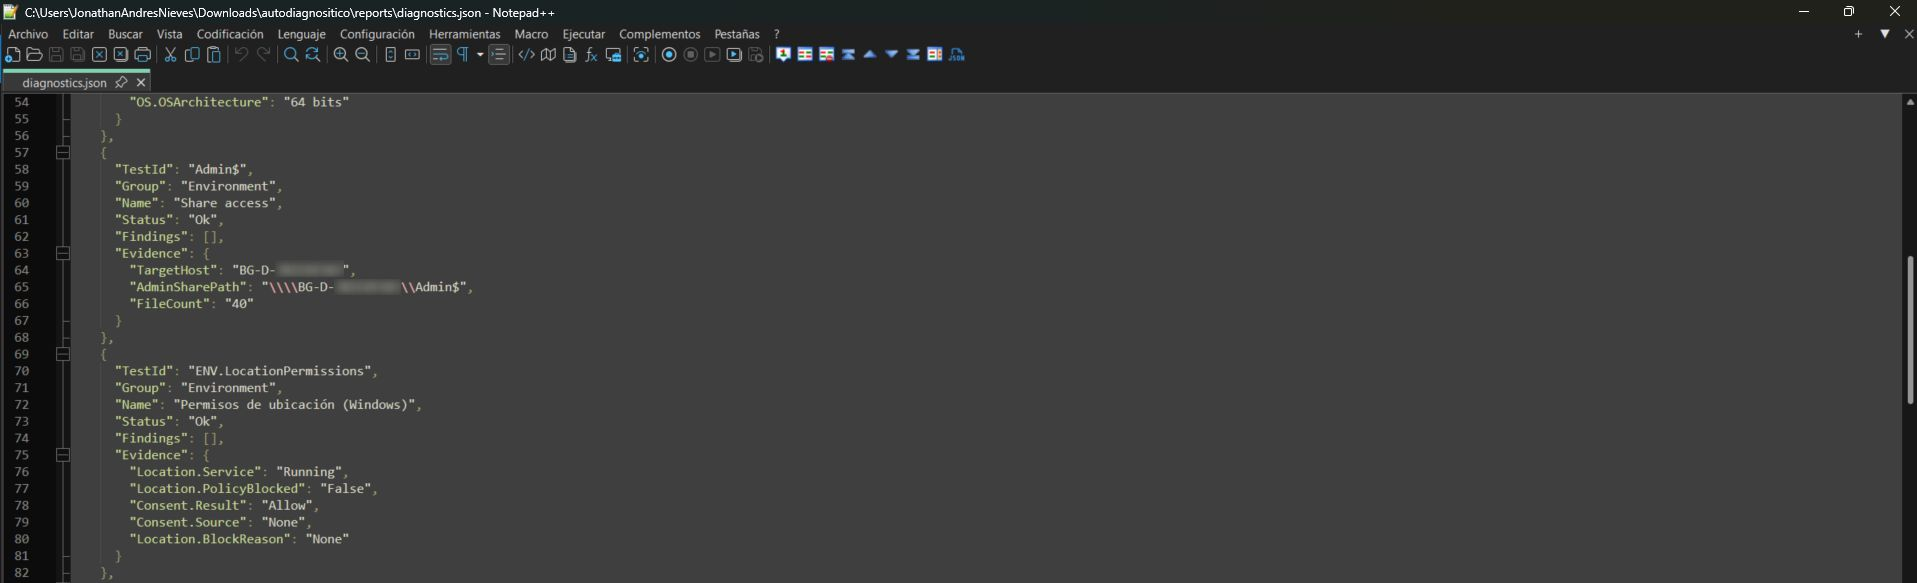Open the Codificación menu
Viewport: 1917px width, 583px height.
230,34
